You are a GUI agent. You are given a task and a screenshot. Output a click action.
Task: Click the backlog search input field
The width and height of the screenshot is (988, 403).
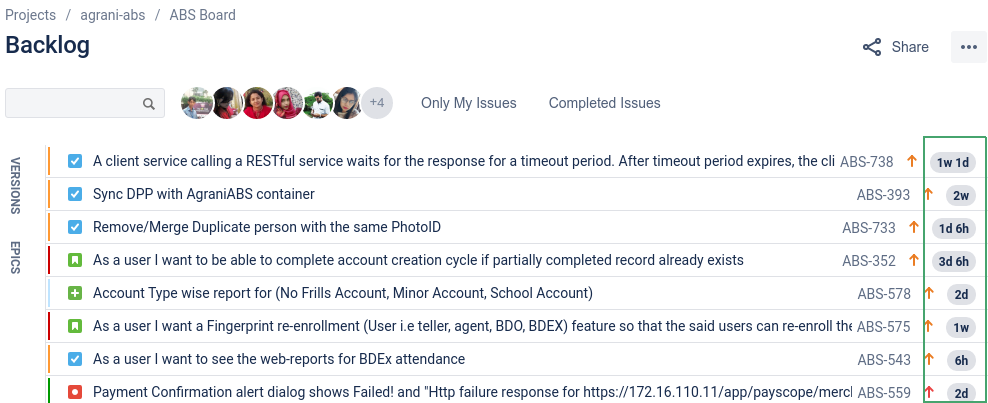coord(85,103)
